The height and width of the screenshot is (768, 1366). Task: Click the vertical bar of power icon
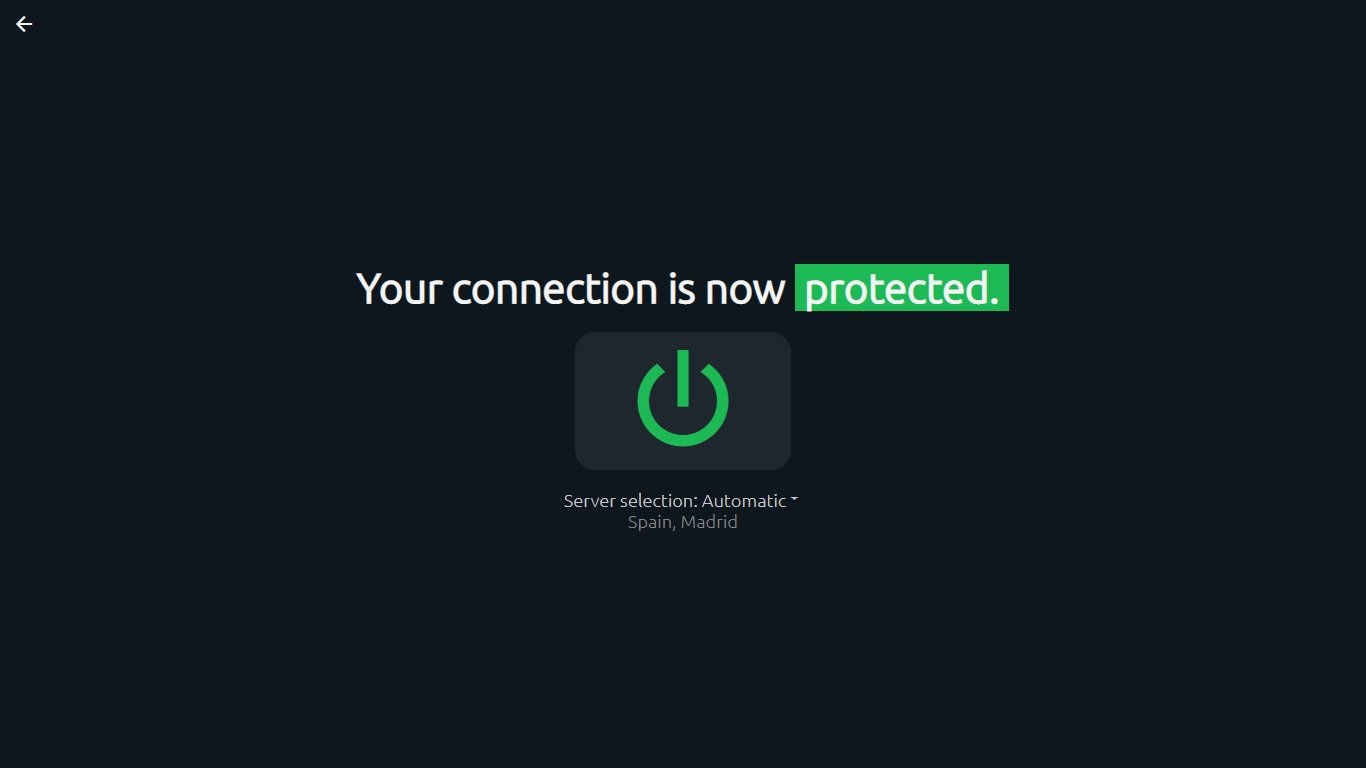click(683, 378)
